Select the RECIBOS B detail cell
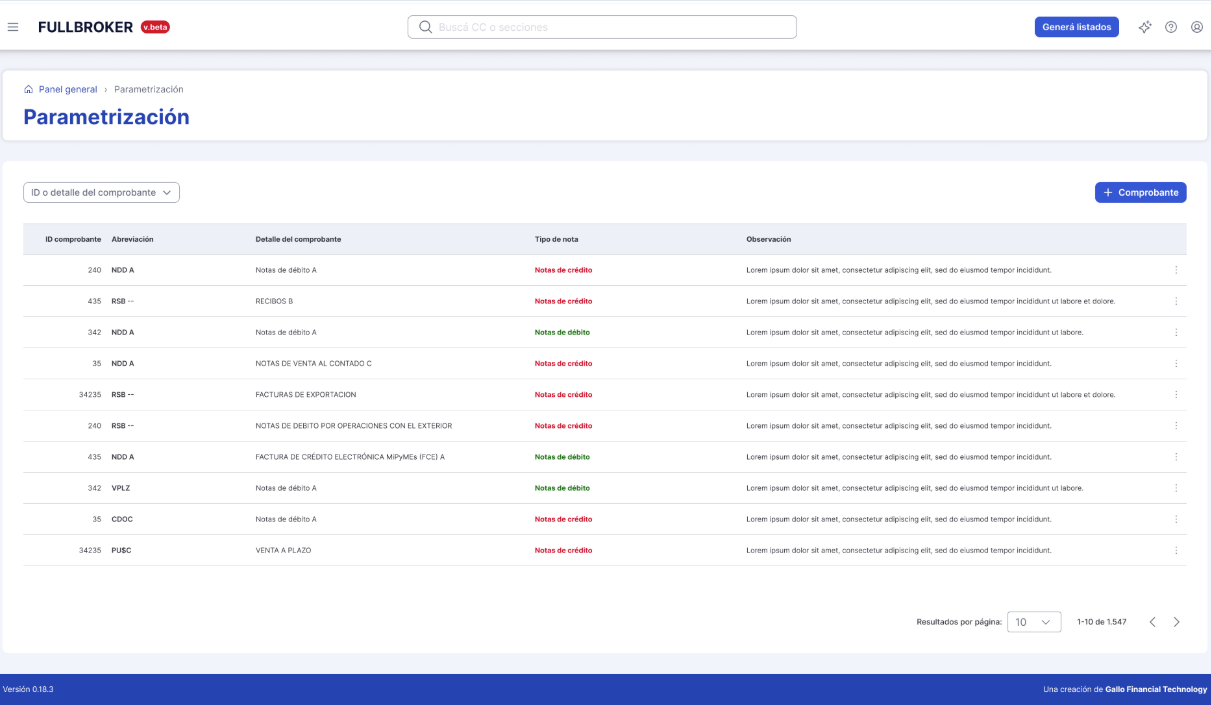Image resolution: width=1211 pixels, height=705 pixels. pos(274,301)
